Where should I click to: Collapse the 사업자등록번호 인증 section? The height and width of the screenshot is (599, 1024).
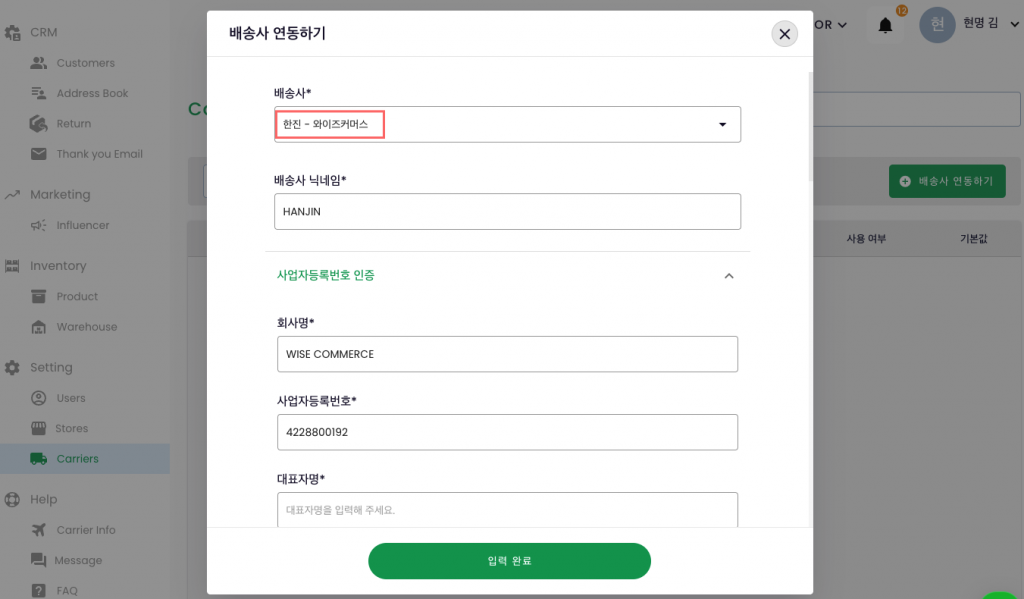coord(728,276)
